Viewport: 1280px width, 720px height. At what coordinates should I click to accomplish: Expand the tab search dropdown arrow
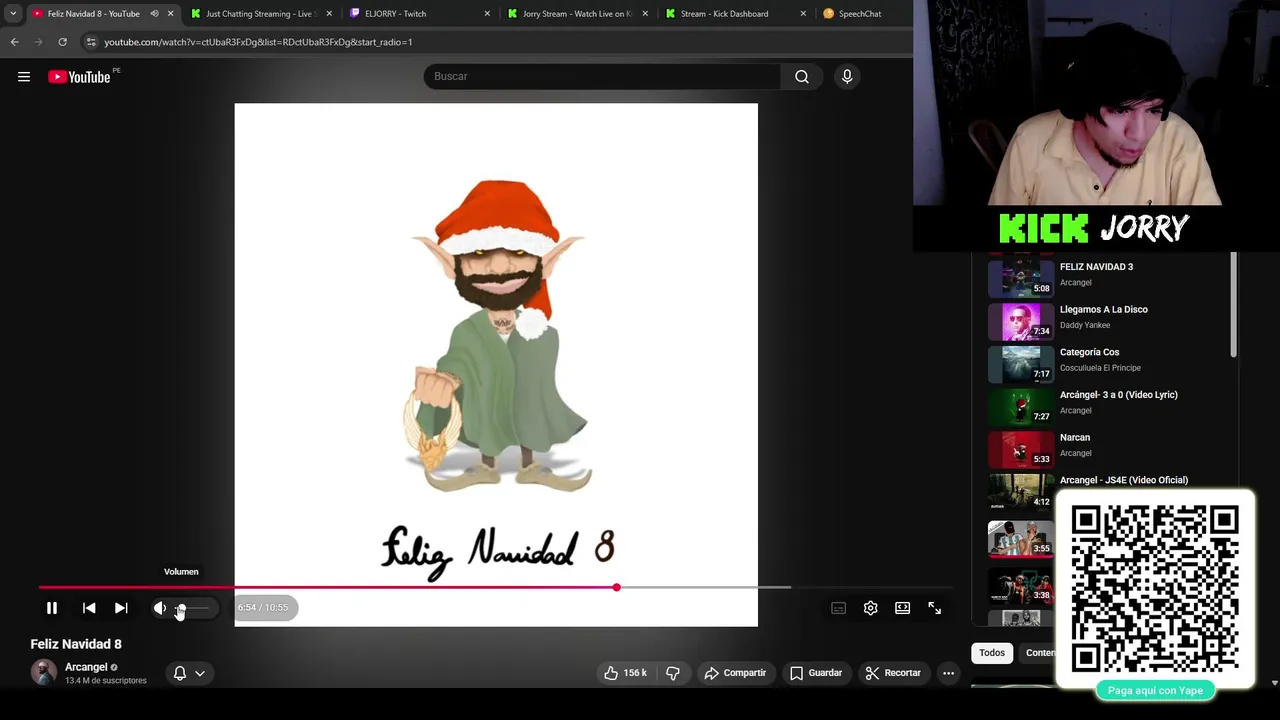tap(13, 14)
